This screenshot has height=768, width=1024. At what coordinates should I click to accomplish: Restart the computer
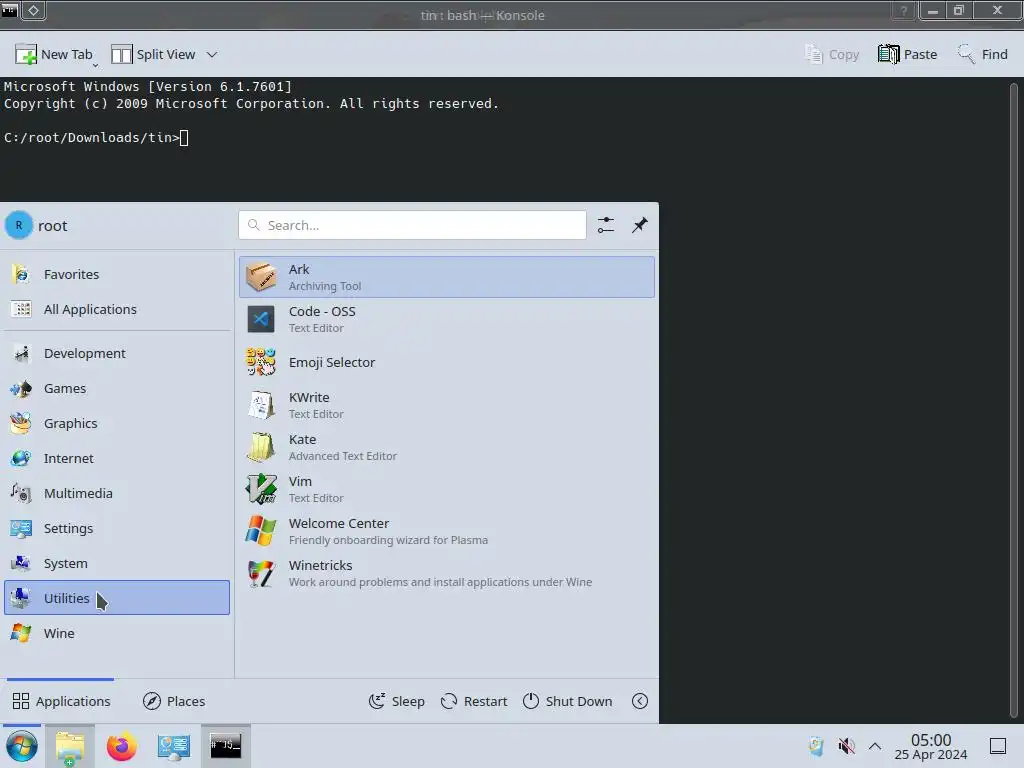pos(474,701)
